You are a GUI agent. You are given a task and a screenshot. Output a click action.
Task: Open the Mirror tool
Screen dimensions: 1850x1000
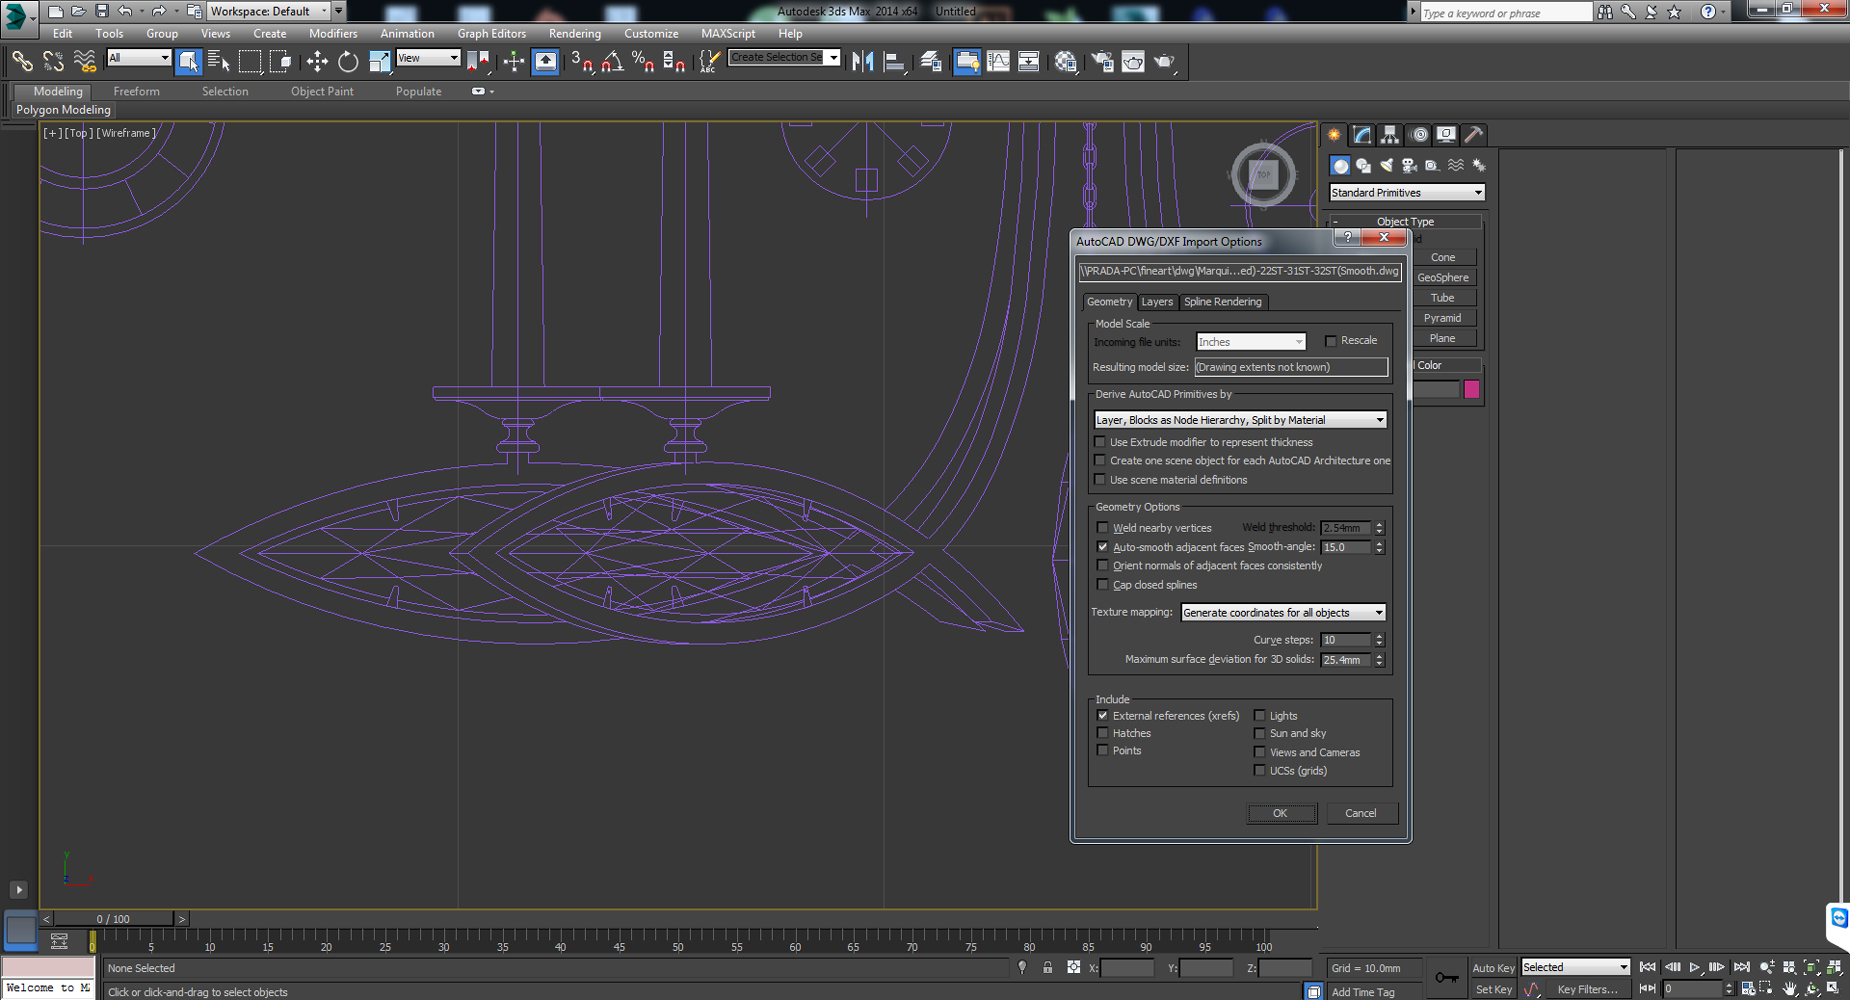tap(861, 62)
